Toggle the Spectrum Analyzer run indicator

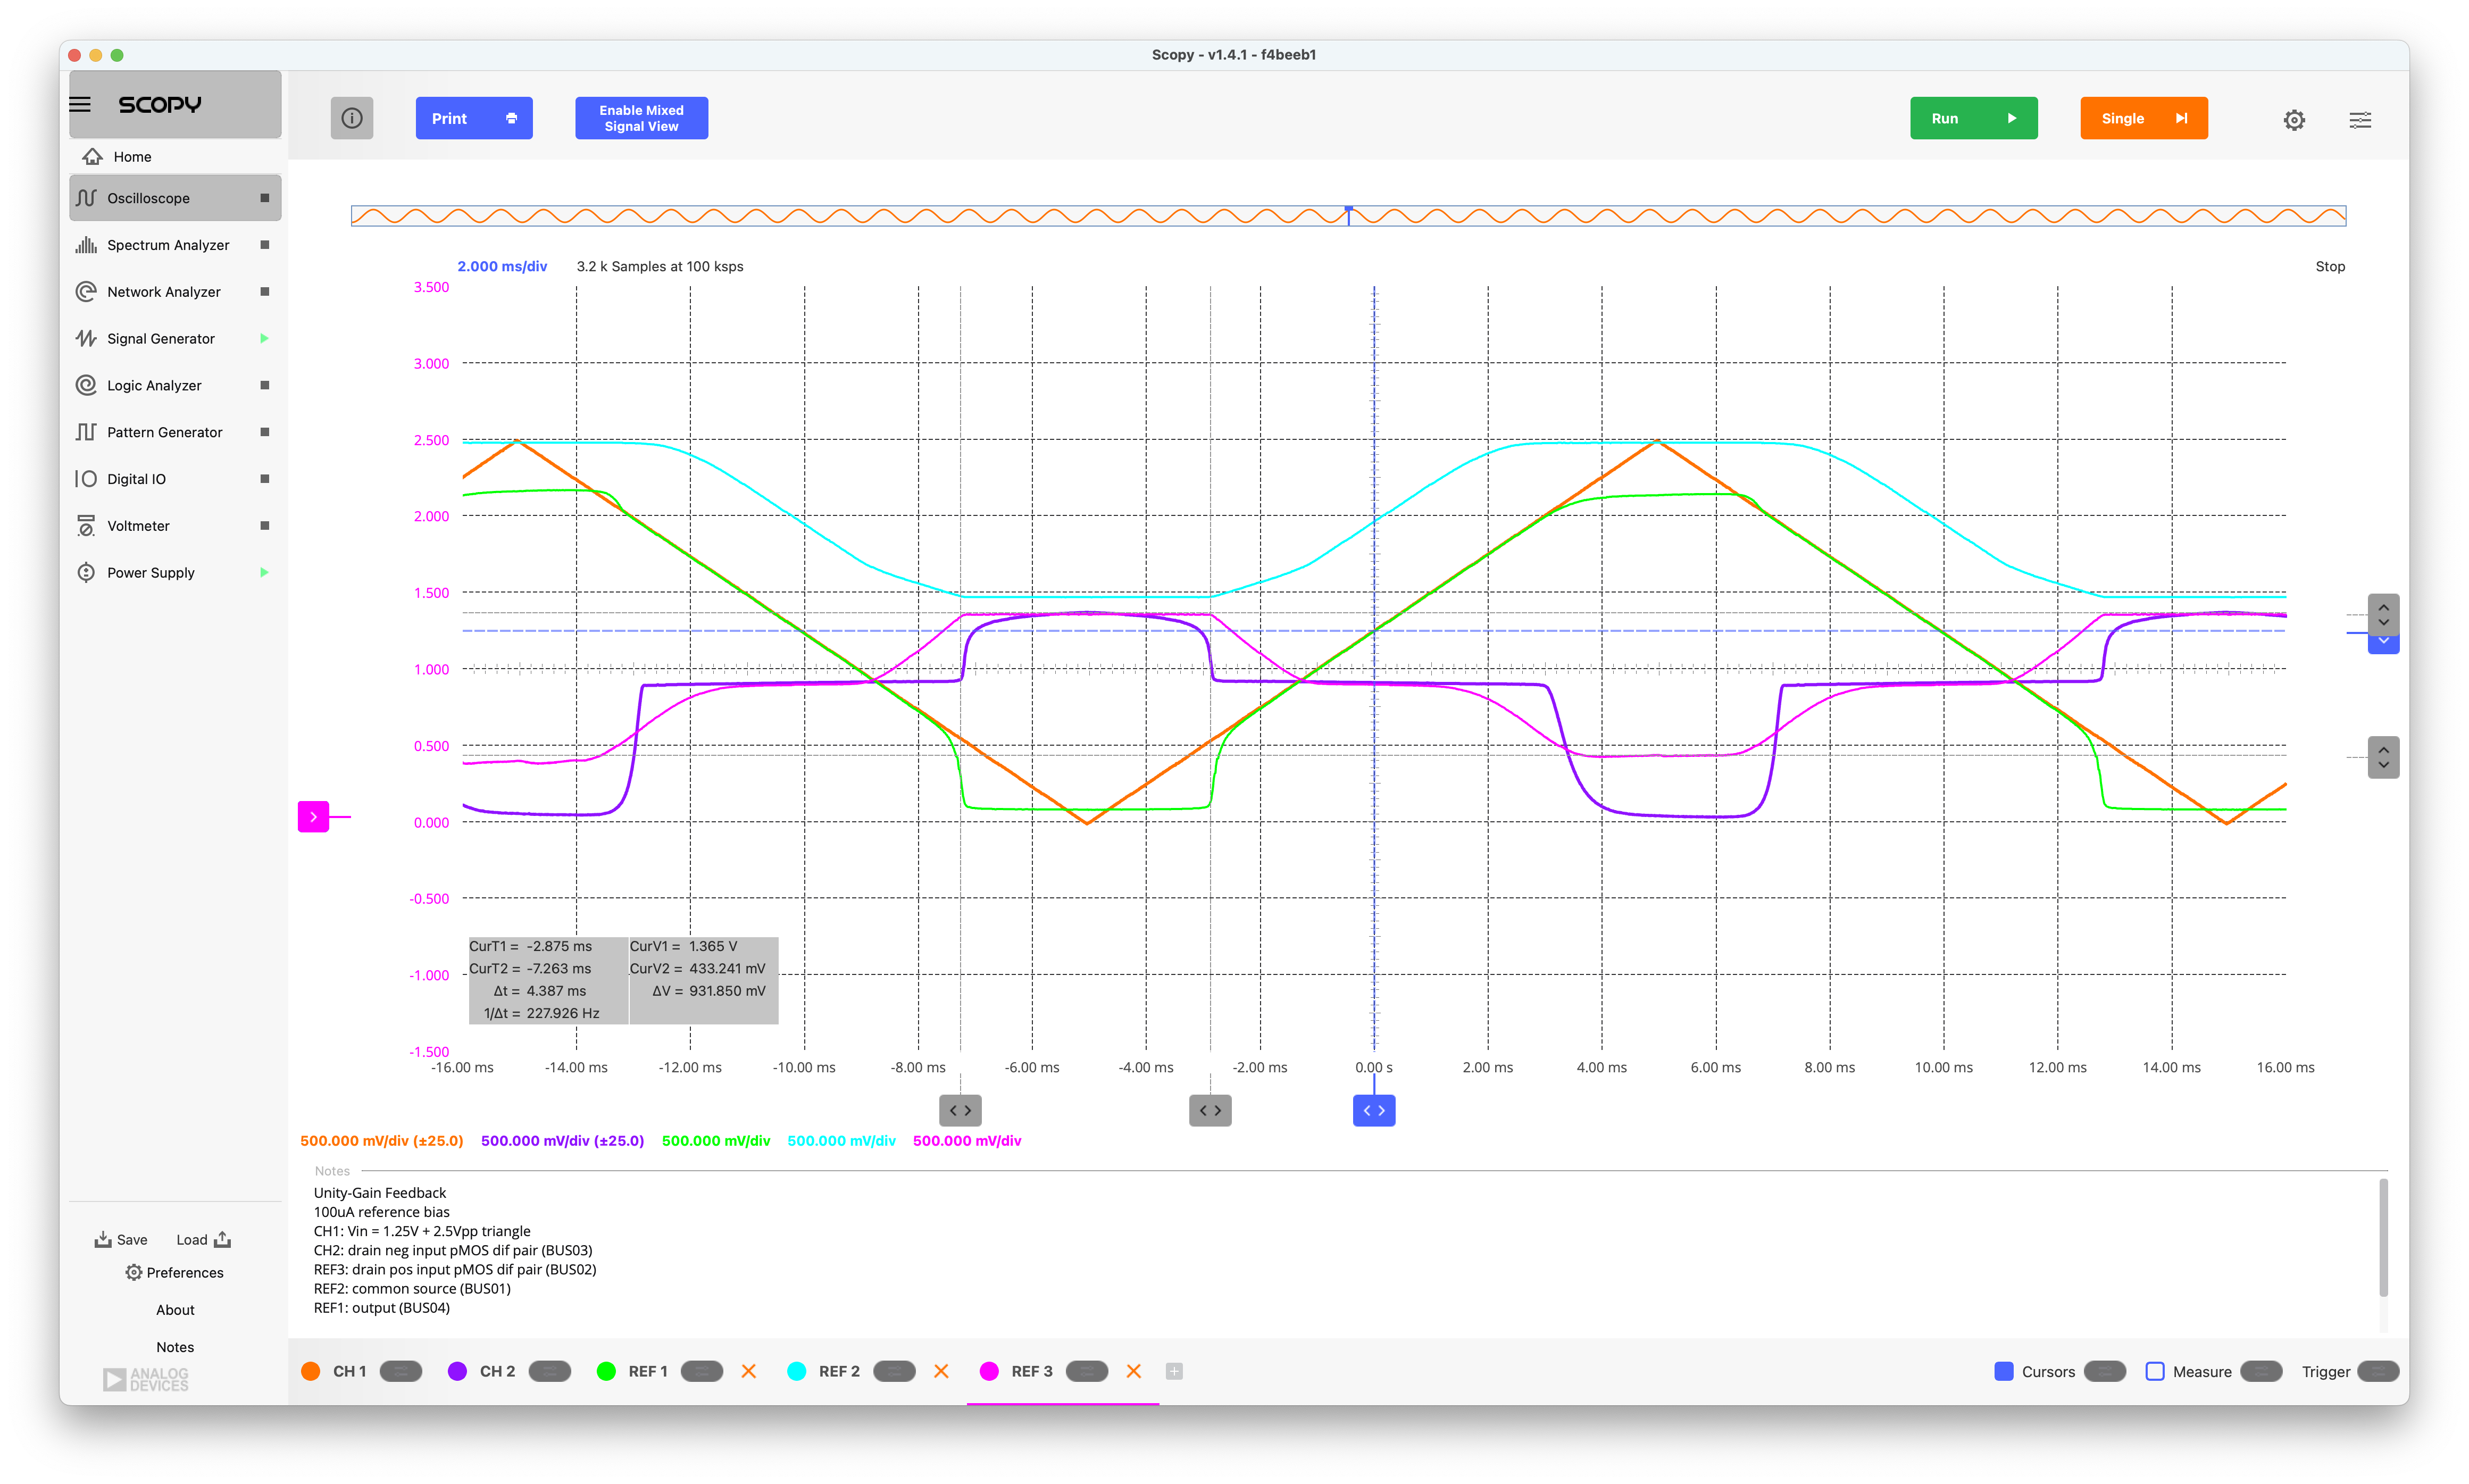pyautogui.click(x=265, y=245)
